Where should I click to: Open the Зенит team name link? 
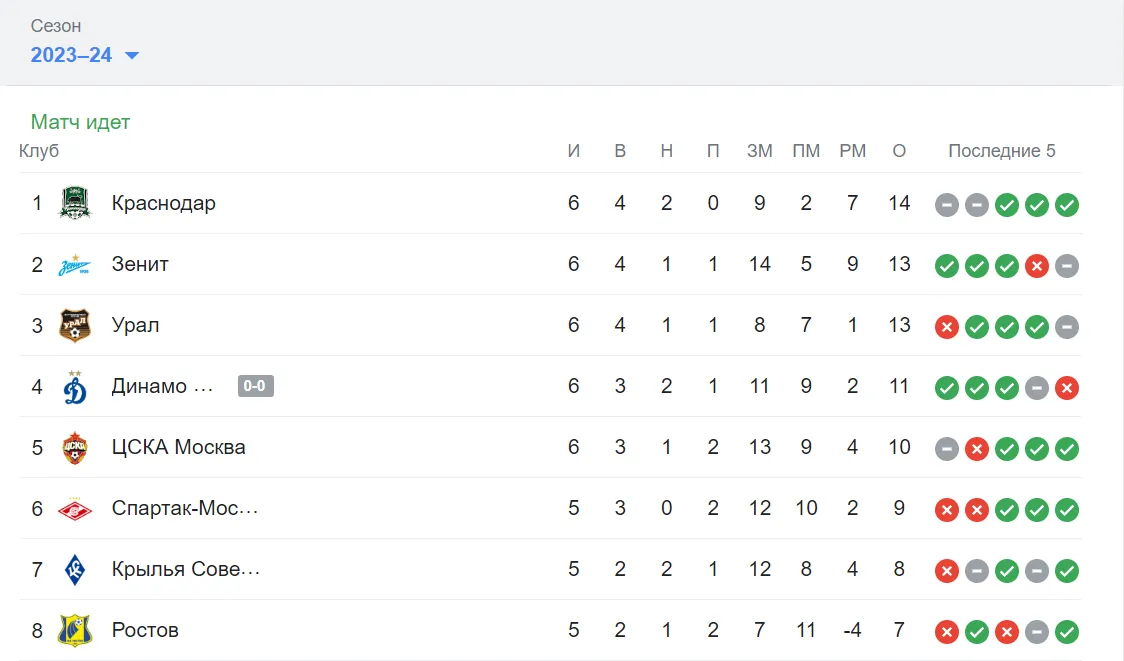140,265
